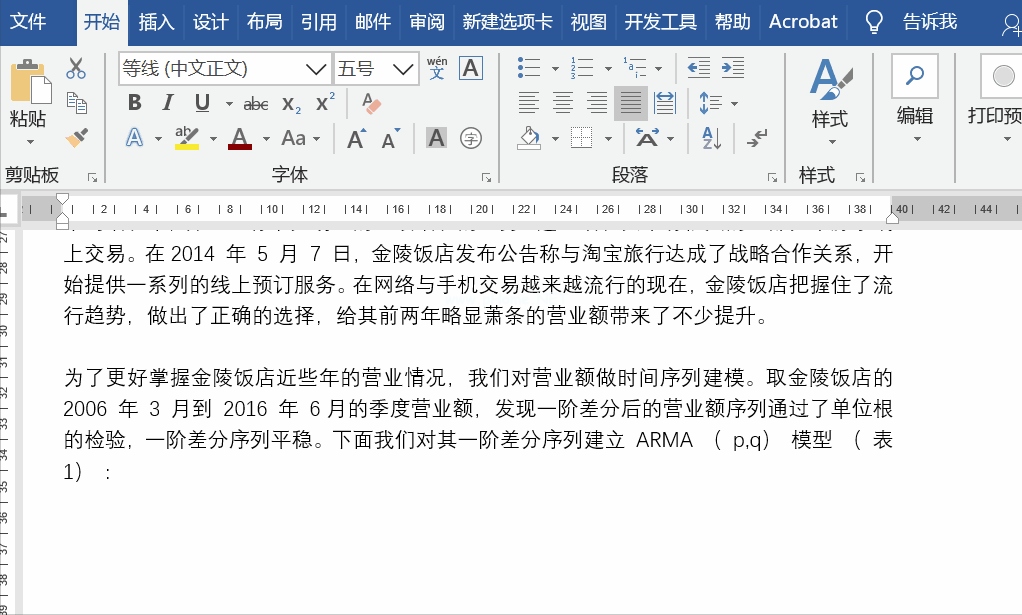
Task: Switch to the 插入 ribbon tab
Action: click(156, 21)
